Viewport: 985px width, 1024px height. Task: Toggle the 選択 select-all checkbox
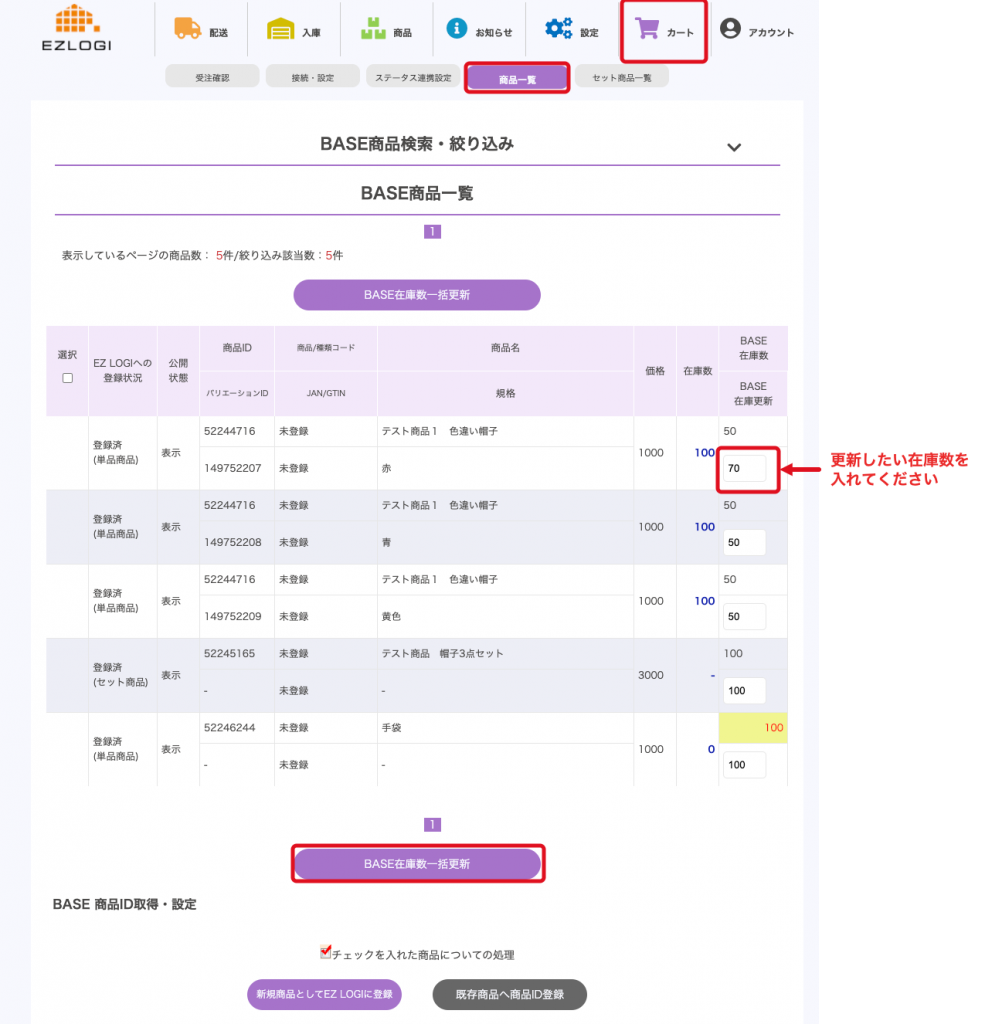click(67, 378)
